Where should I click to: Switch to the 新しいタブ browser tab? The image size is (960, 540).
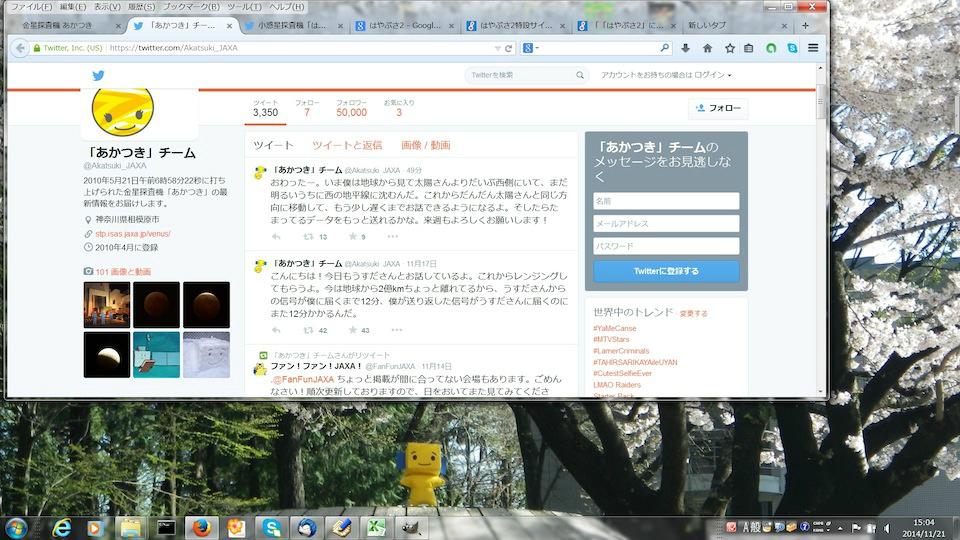click(735, 25)
